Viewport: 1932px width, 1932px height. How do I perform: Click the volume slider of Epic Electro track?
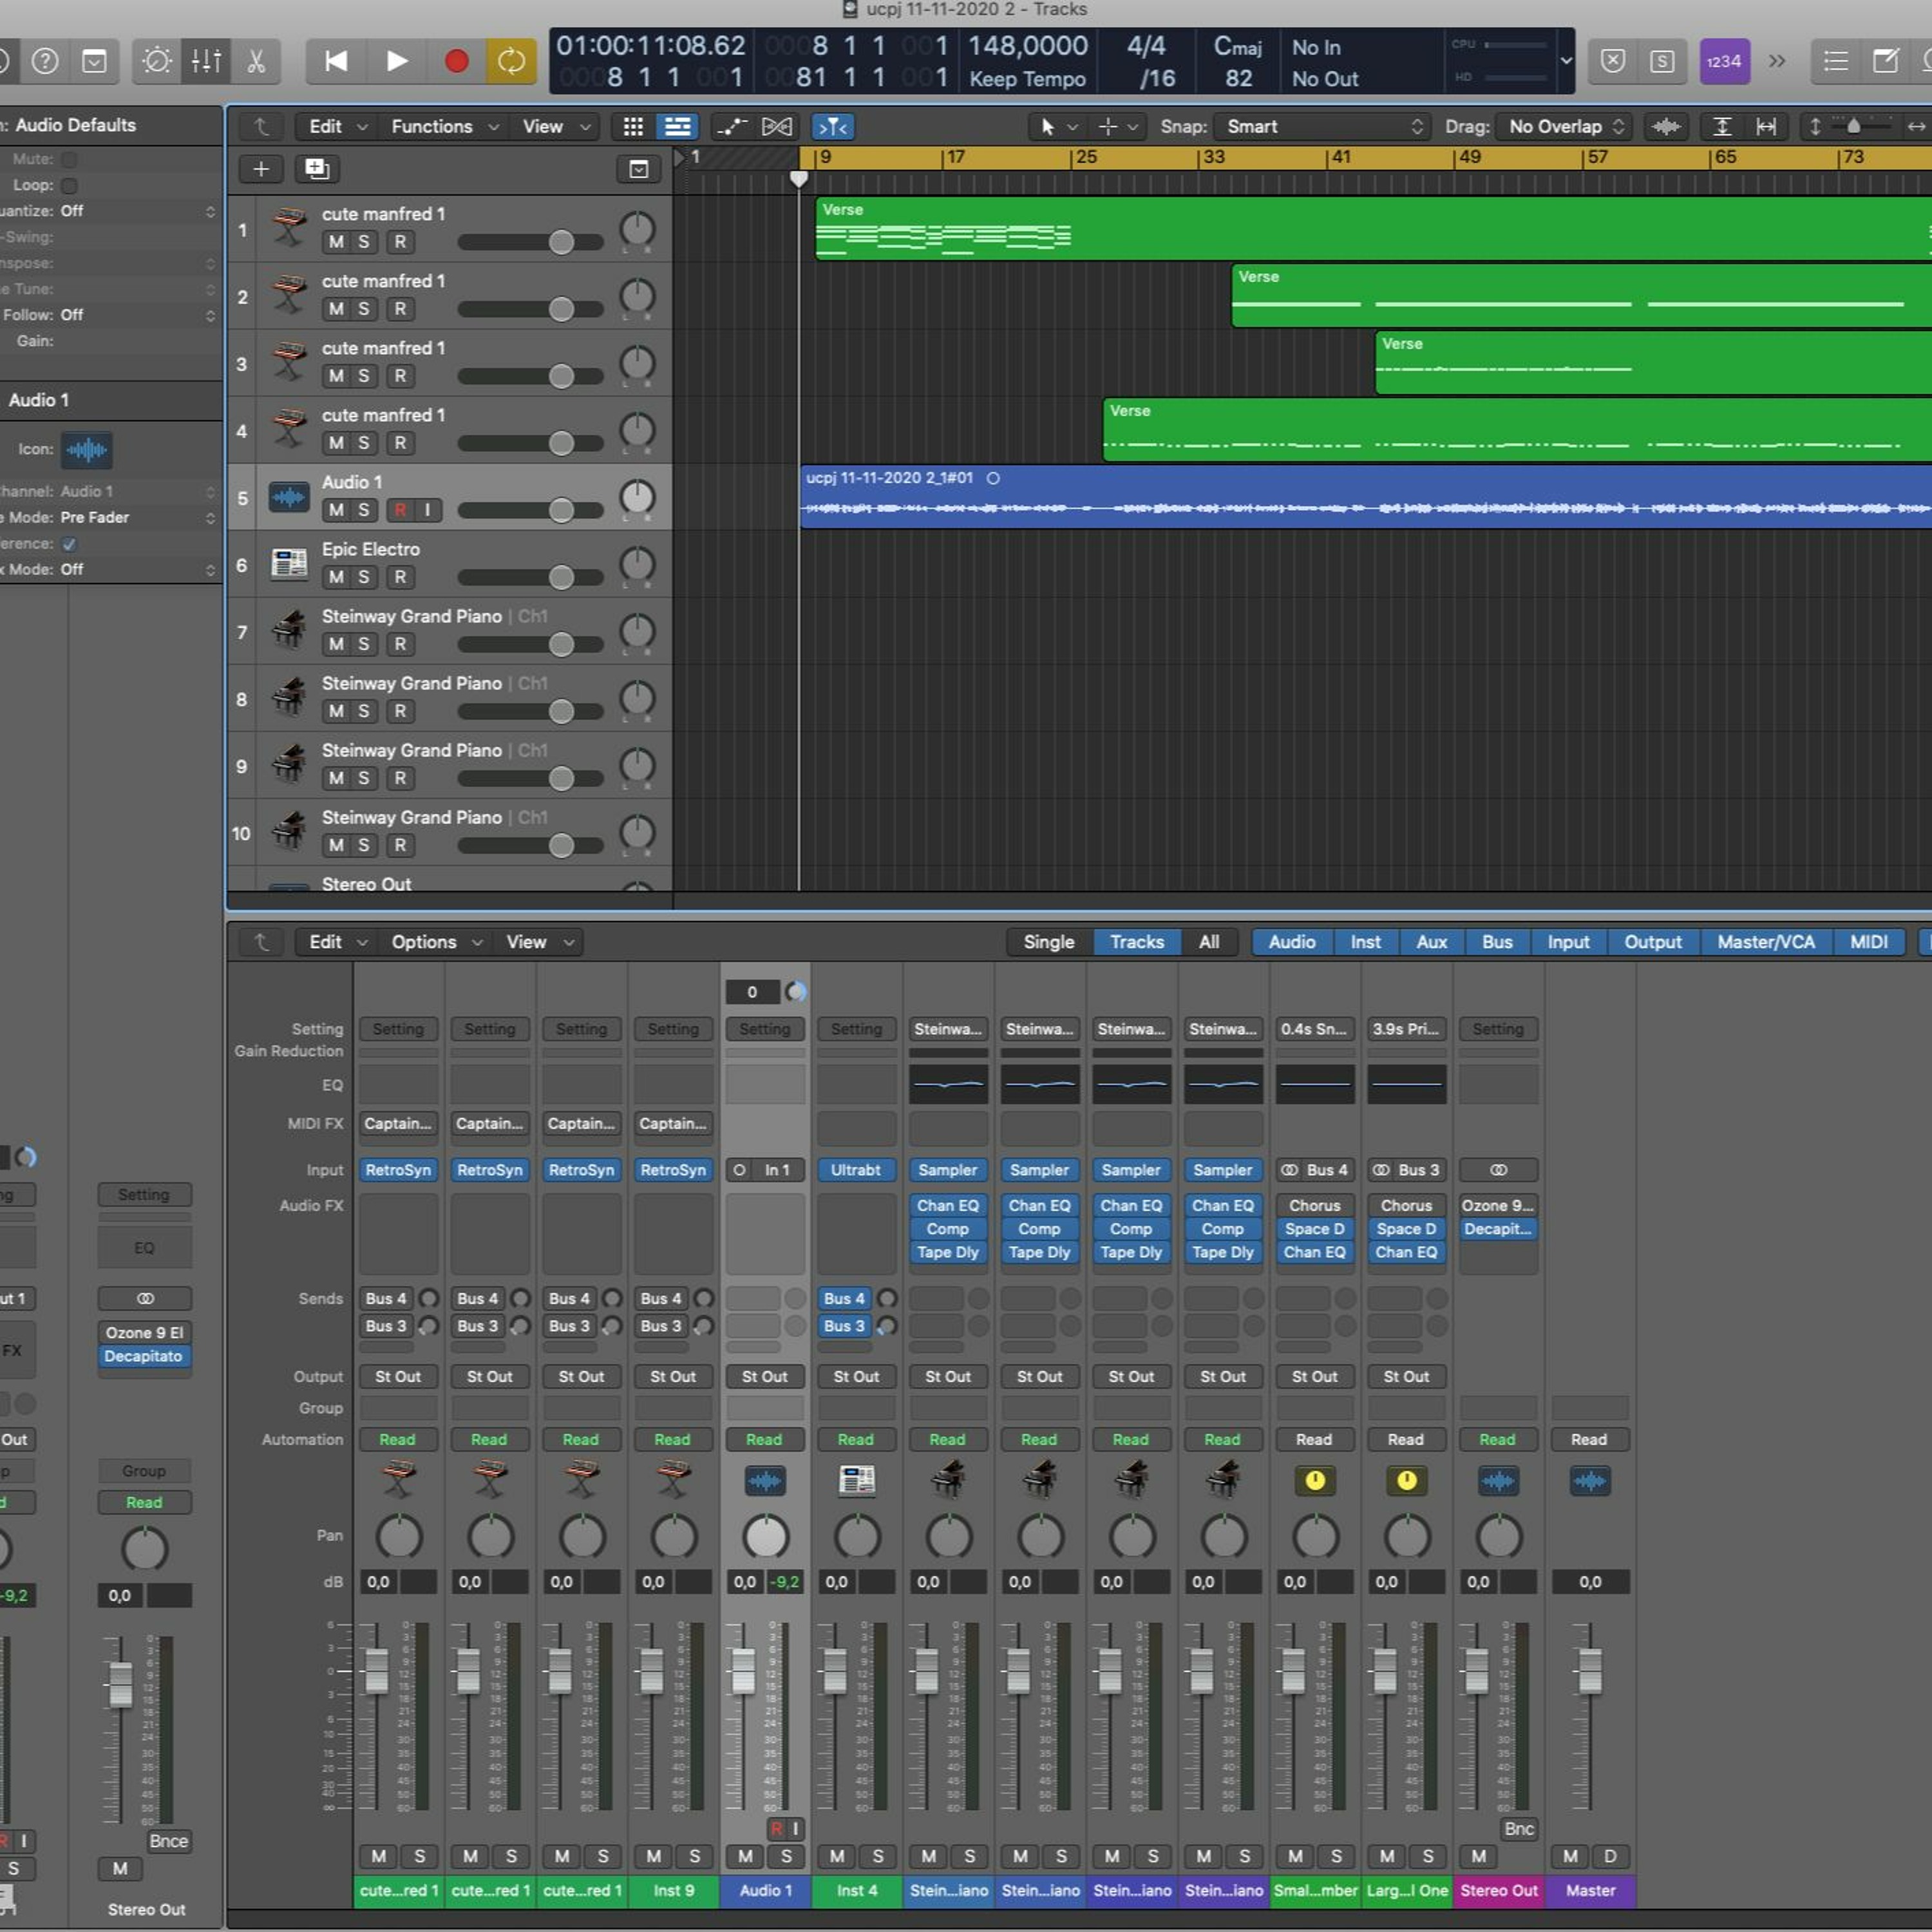pos(531,577)
